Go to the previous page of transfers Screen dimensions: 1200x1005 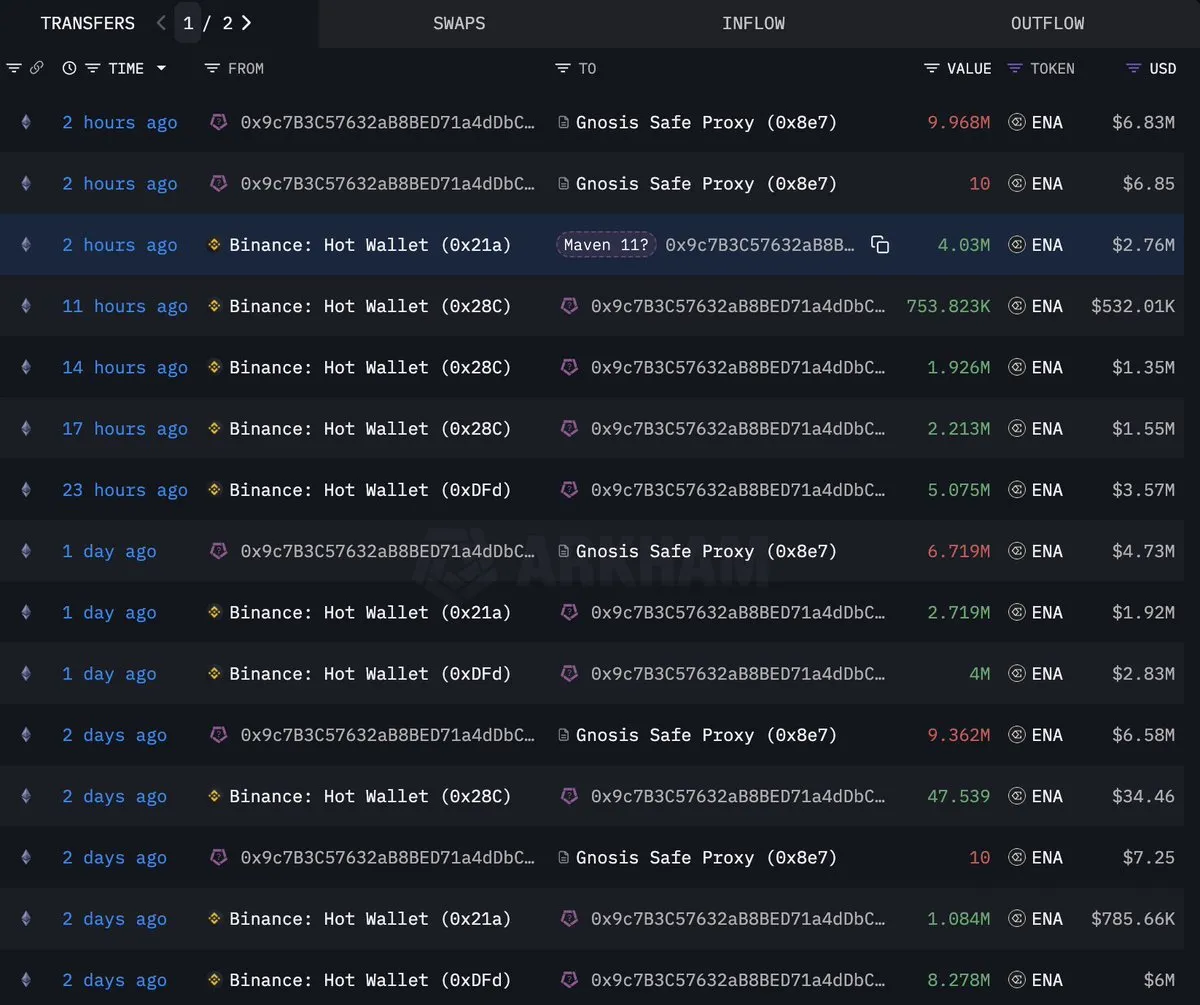[x=162, y=23]
